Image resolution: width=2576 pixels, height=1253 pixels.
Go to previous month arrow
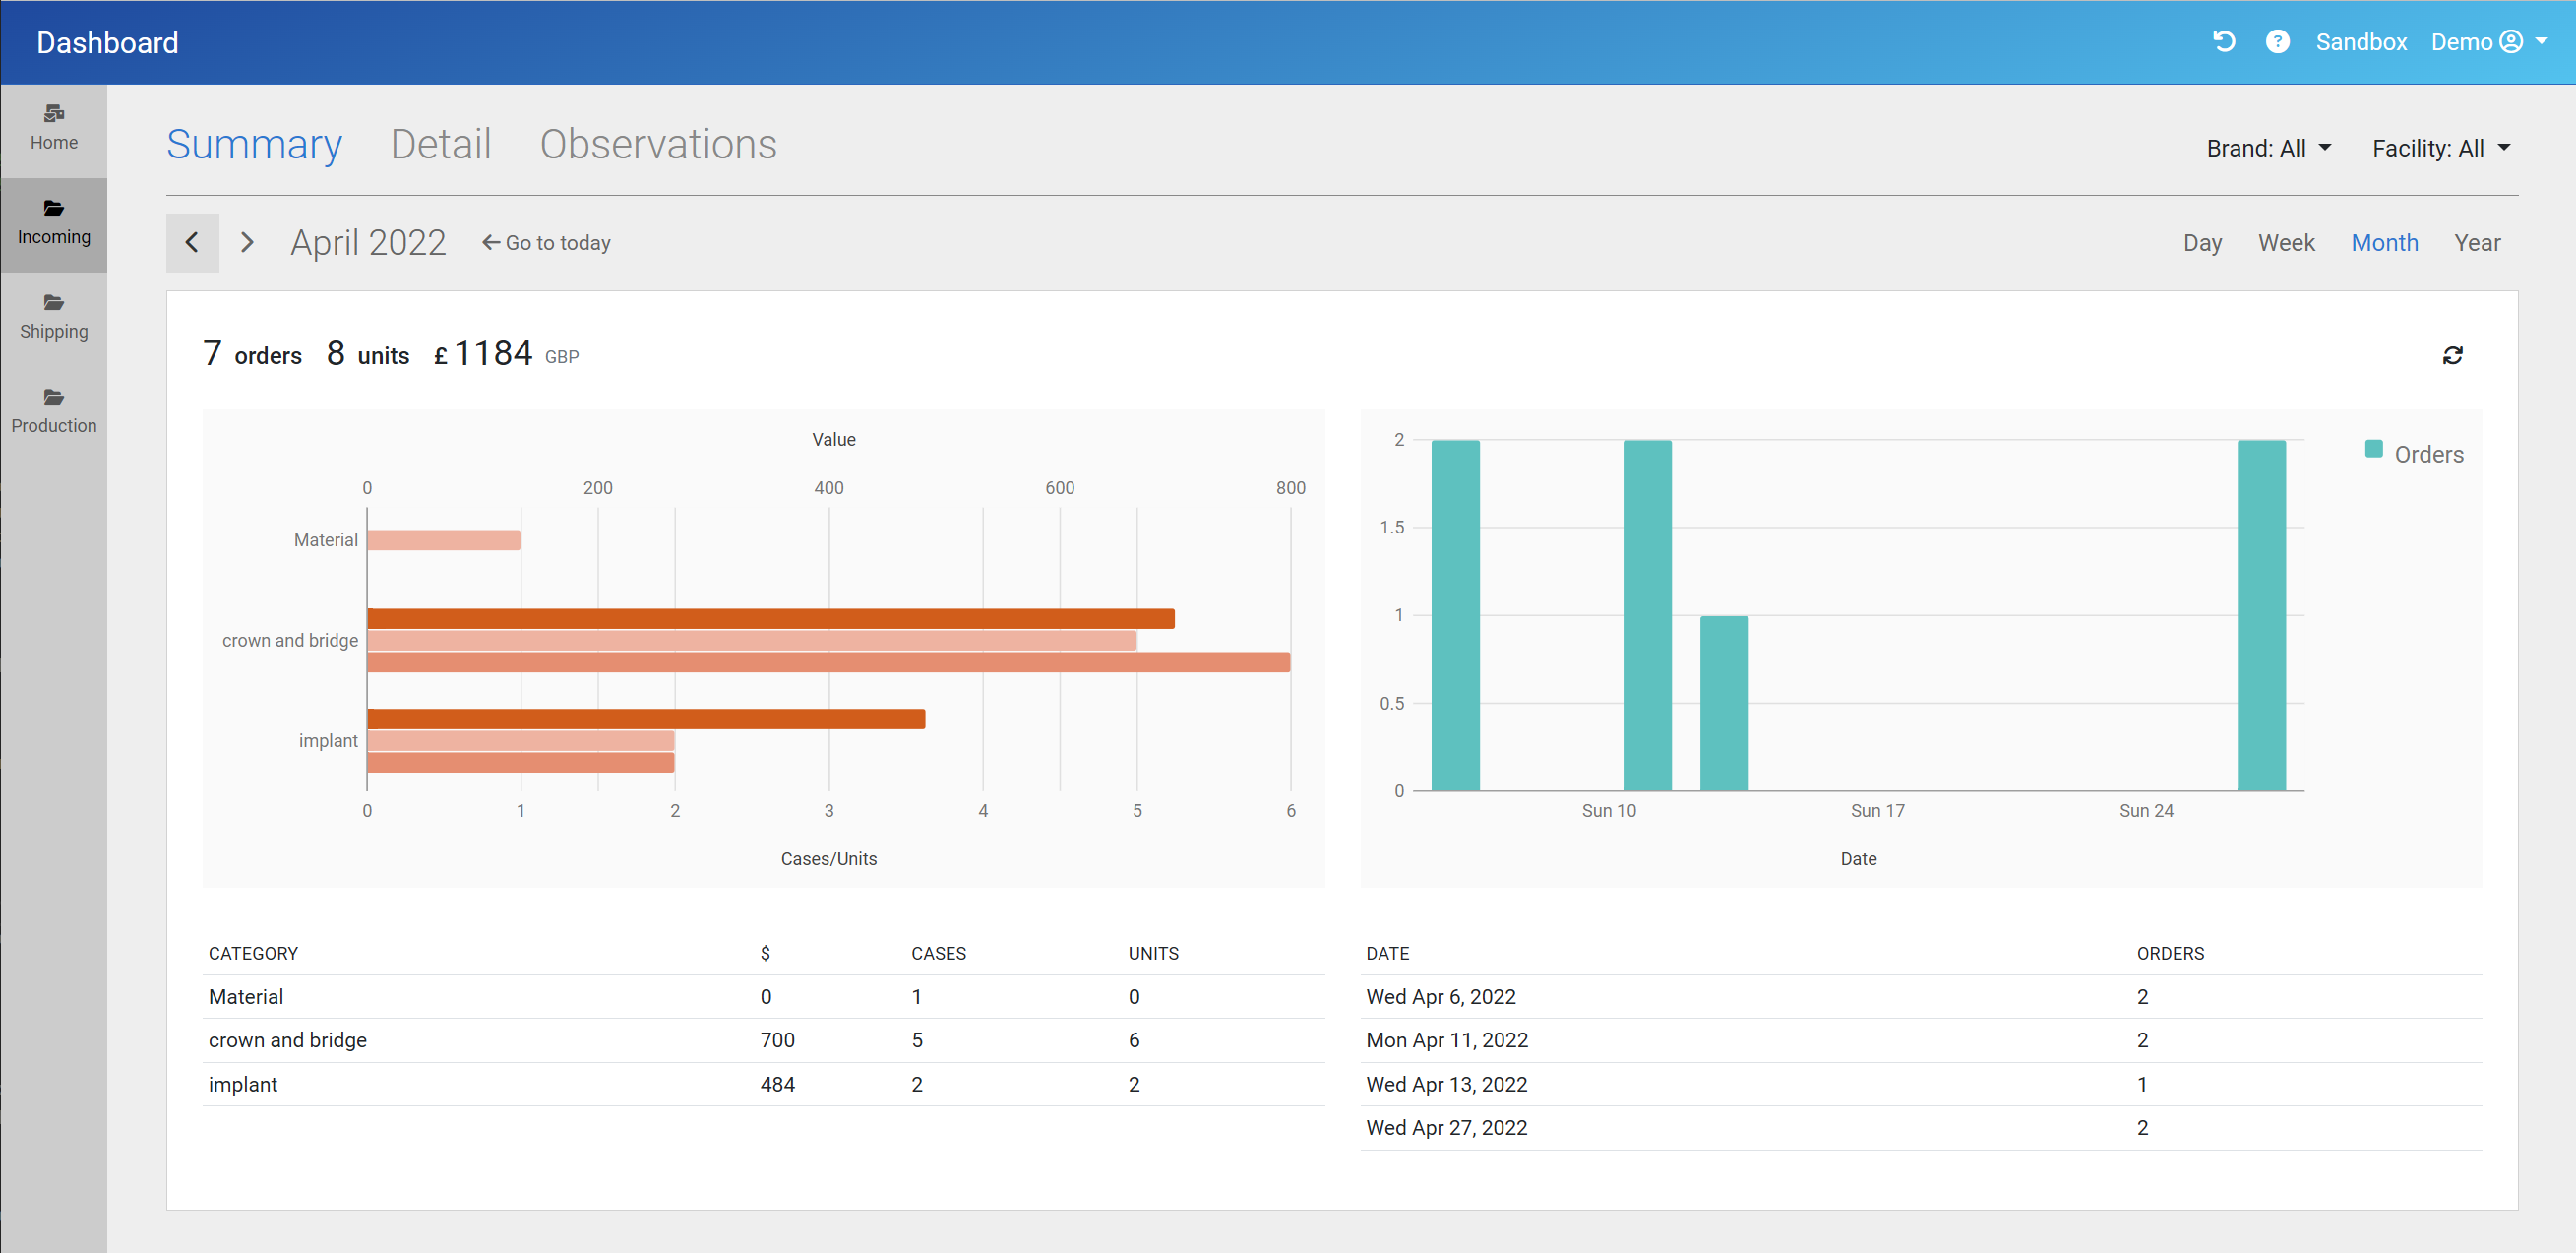coord(192,243)
